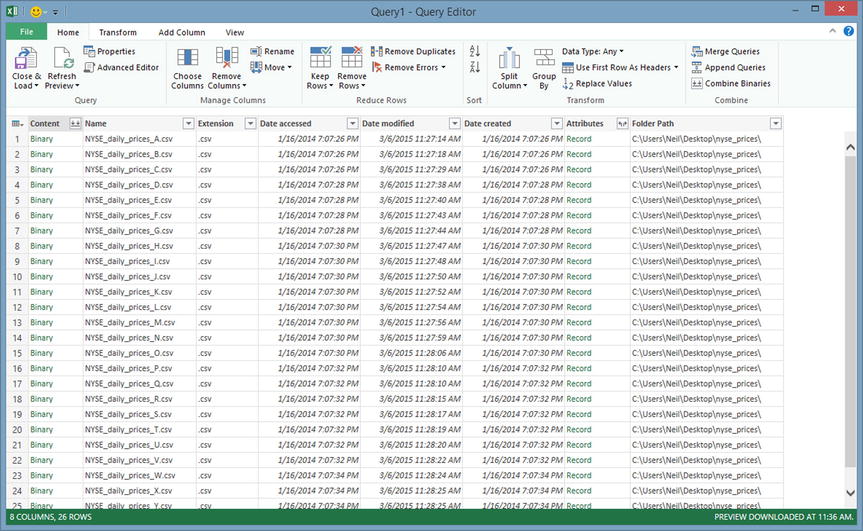
Task: Click Replace Values
Action: [597, 84]
